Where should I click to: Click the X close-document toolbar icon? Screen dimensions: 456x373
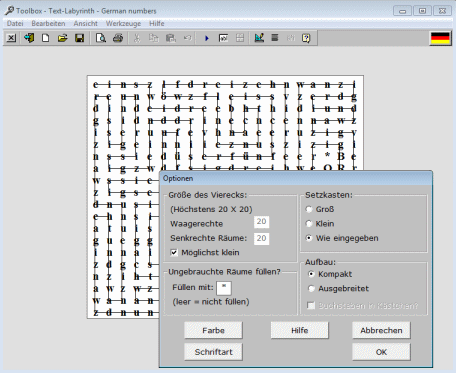pos(11,38)
